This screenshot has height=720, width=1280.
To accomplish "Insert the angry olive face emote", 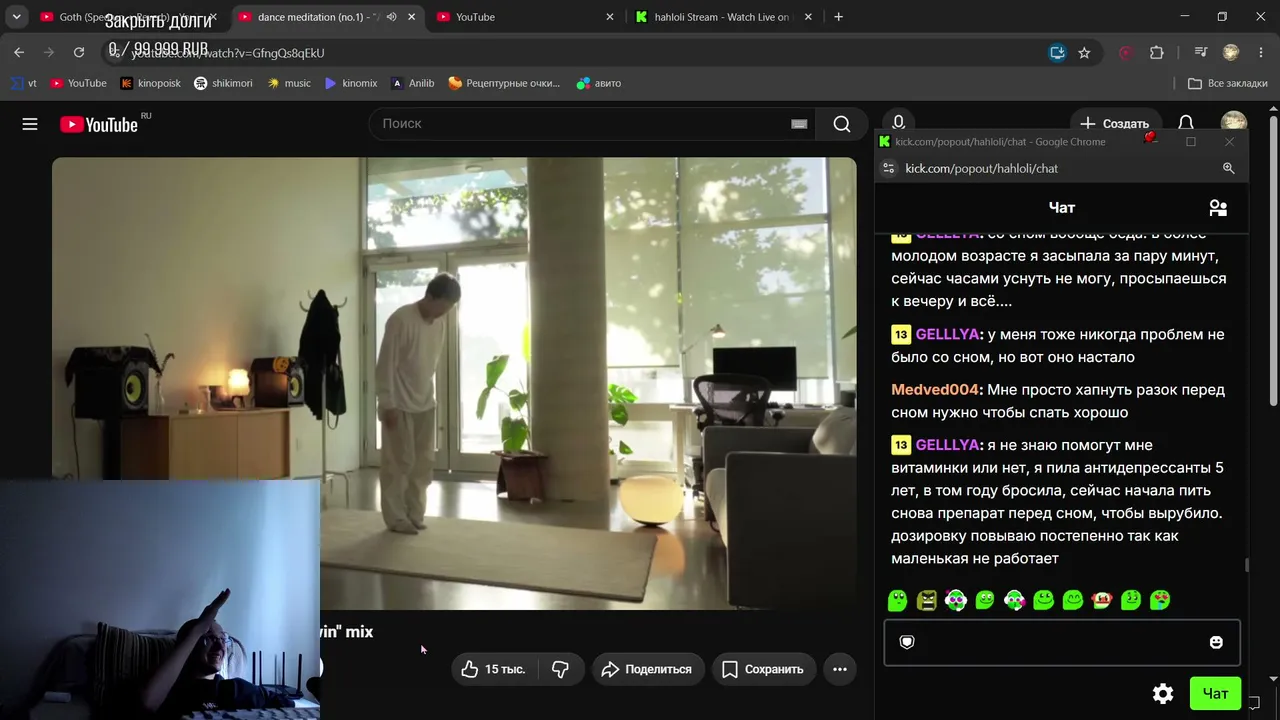I will (x=927, y=600).
